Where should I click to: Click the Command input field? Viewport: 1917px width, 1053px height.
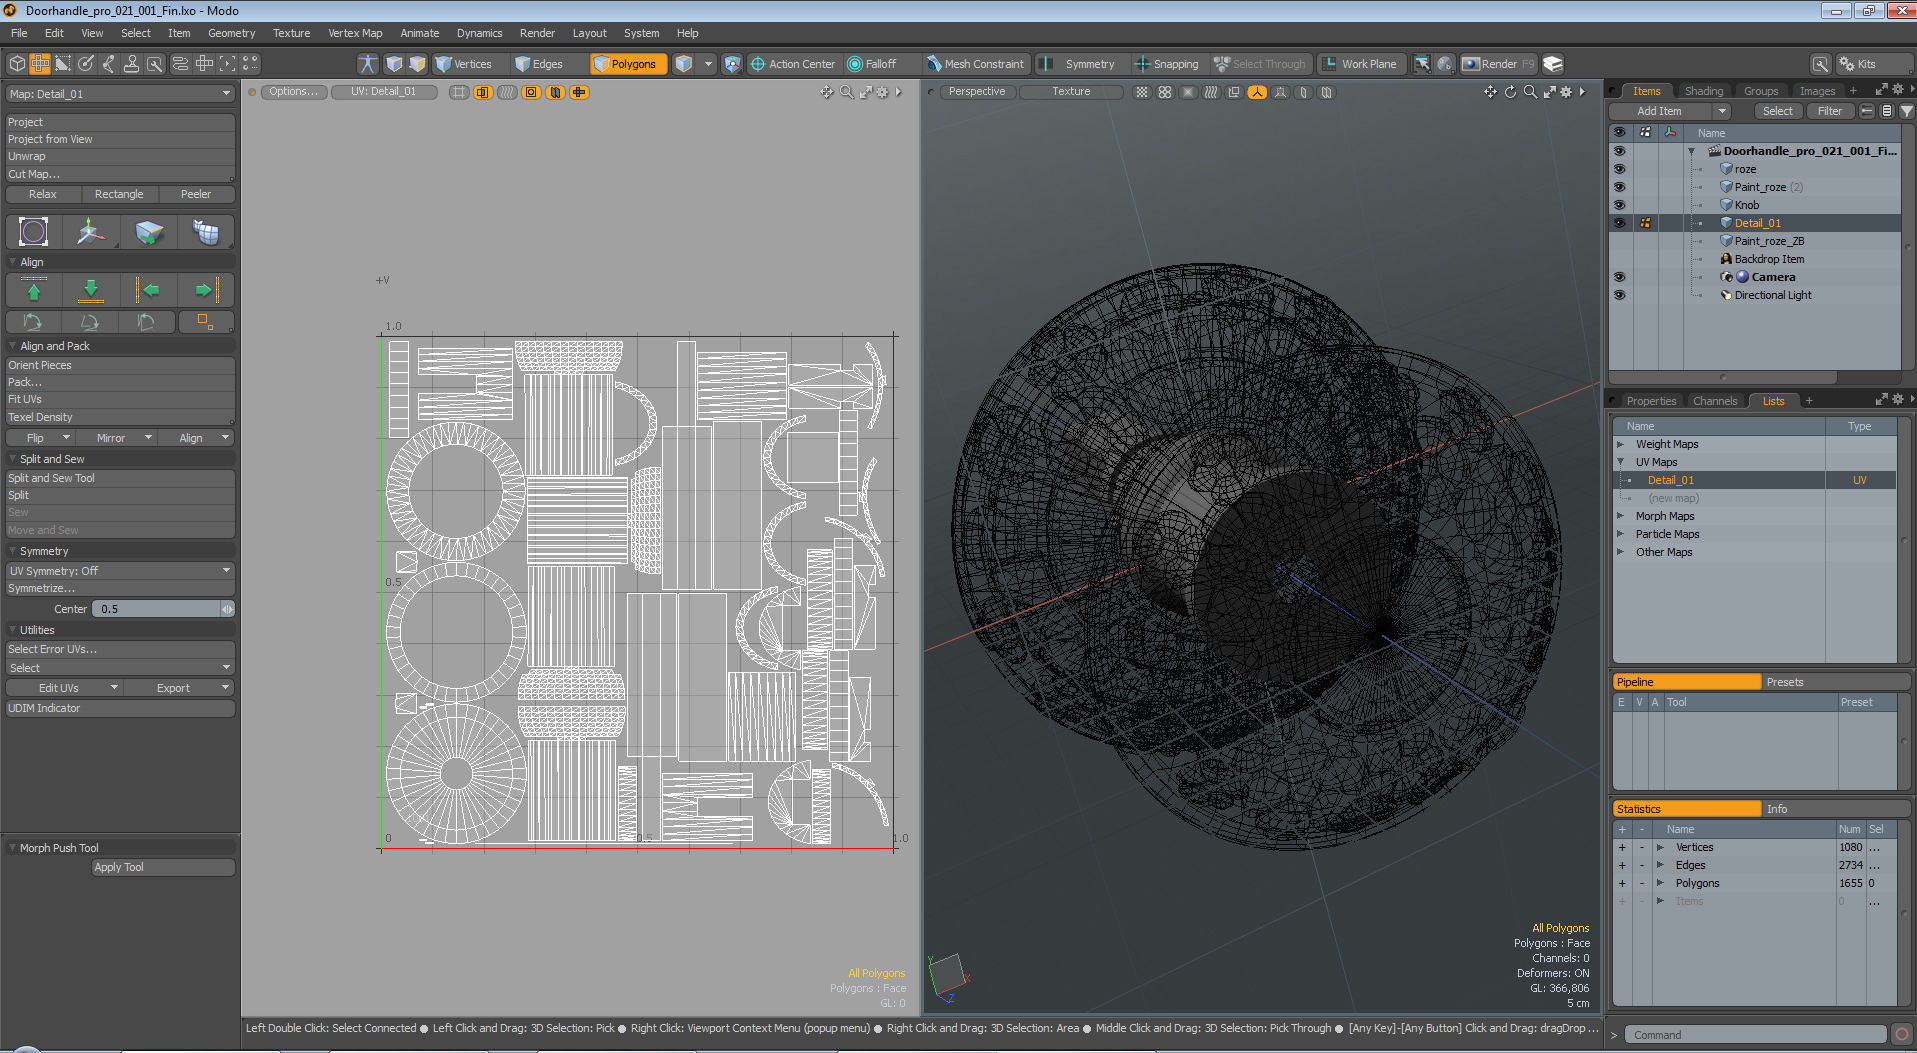coord(1755,1035)
